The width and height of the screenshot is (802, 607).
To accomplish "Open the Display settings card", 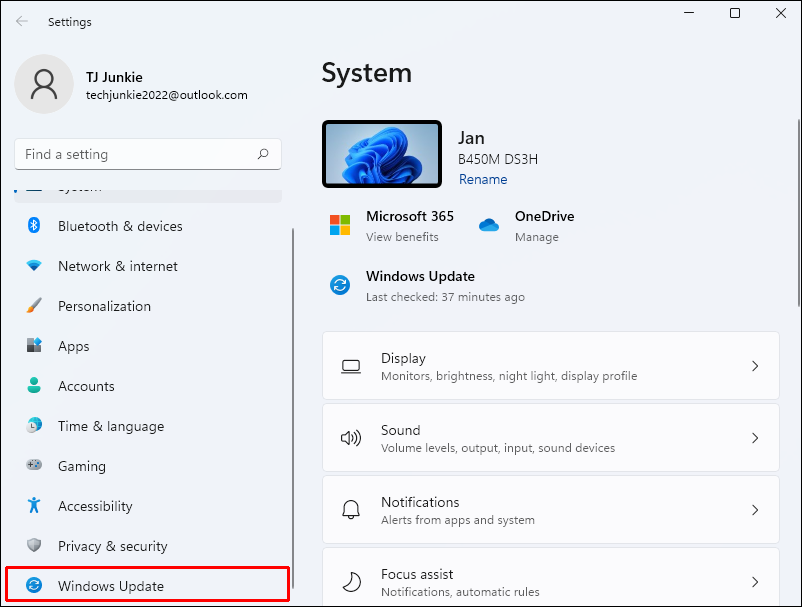I will pos(551,366).
